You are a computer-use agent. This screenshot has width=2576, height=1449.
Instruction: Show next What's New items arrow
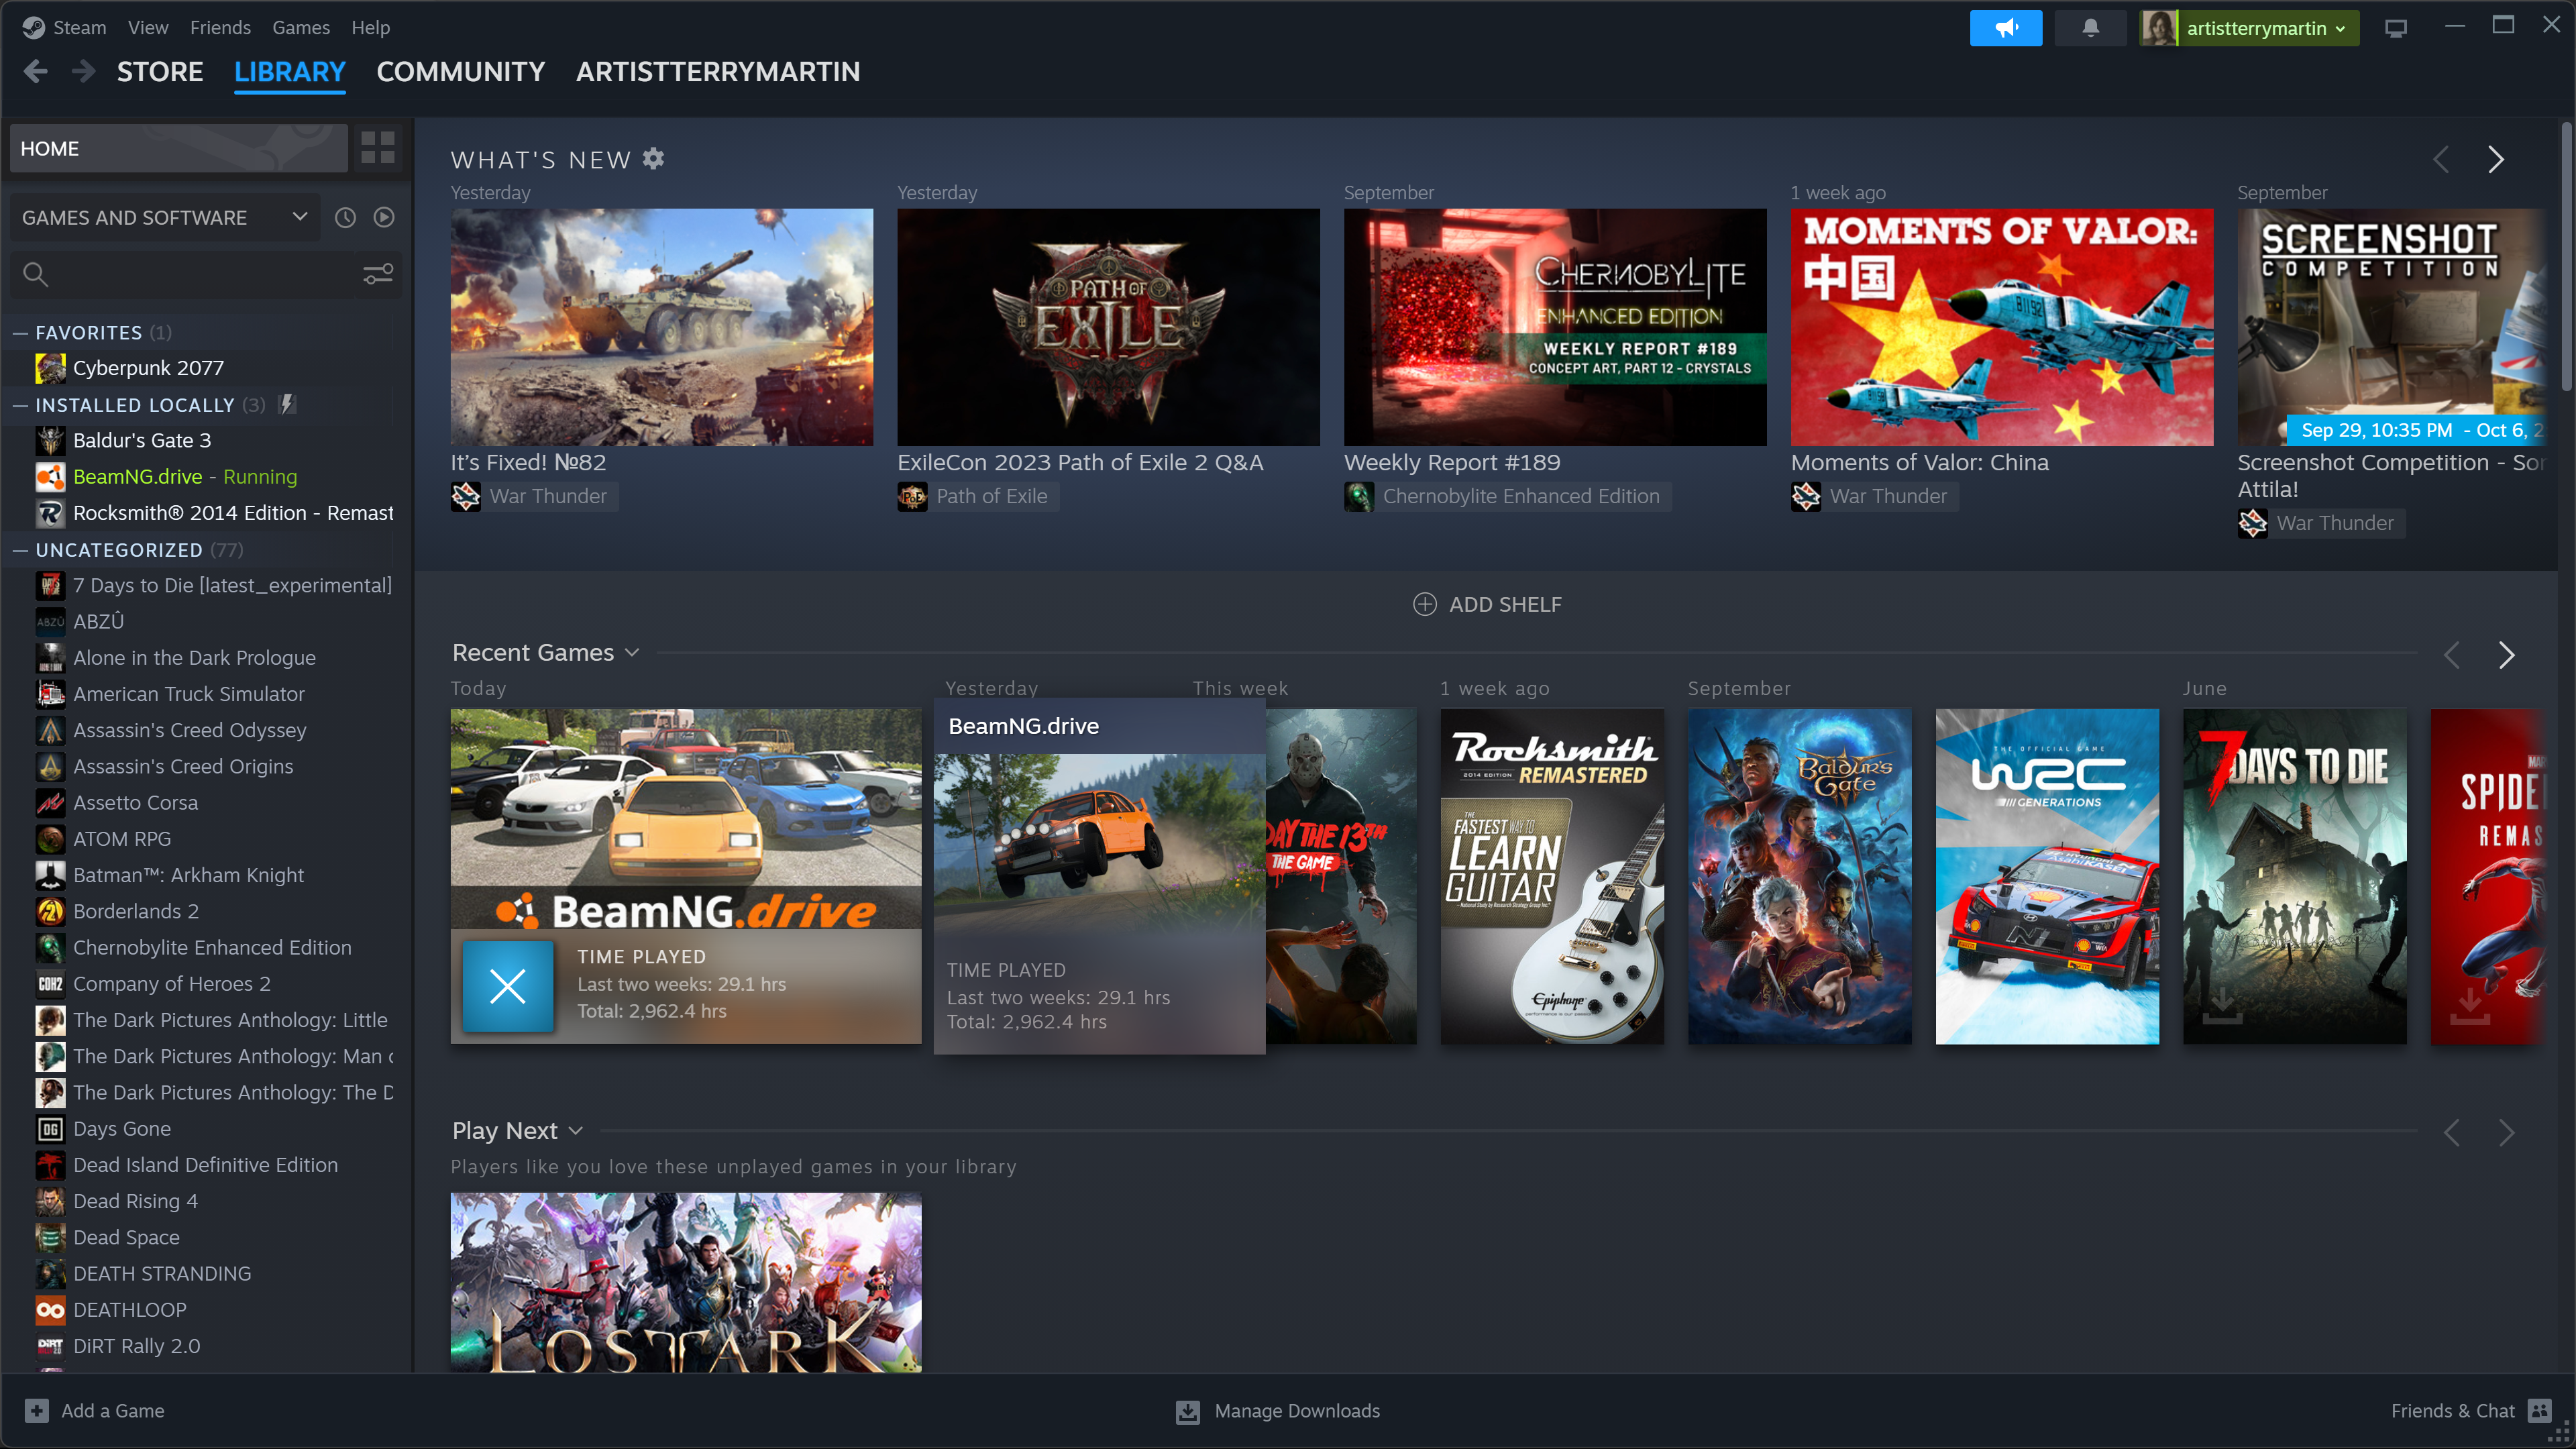2497,159
